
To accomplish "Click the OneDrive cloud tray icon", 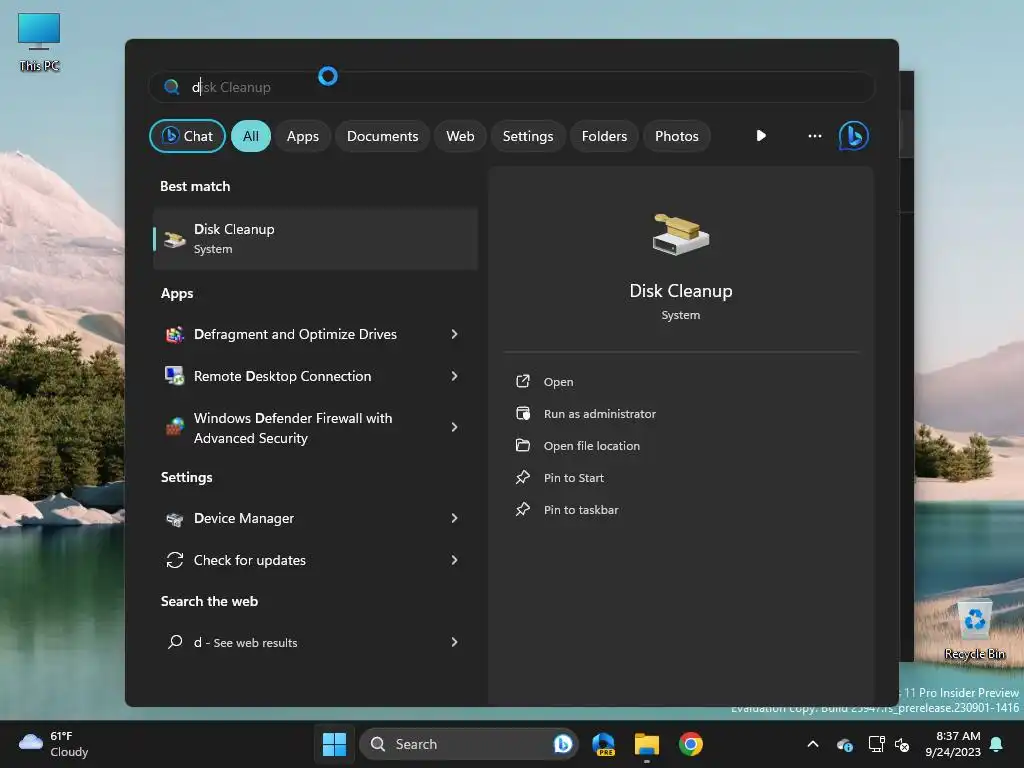I will point(844,744).
